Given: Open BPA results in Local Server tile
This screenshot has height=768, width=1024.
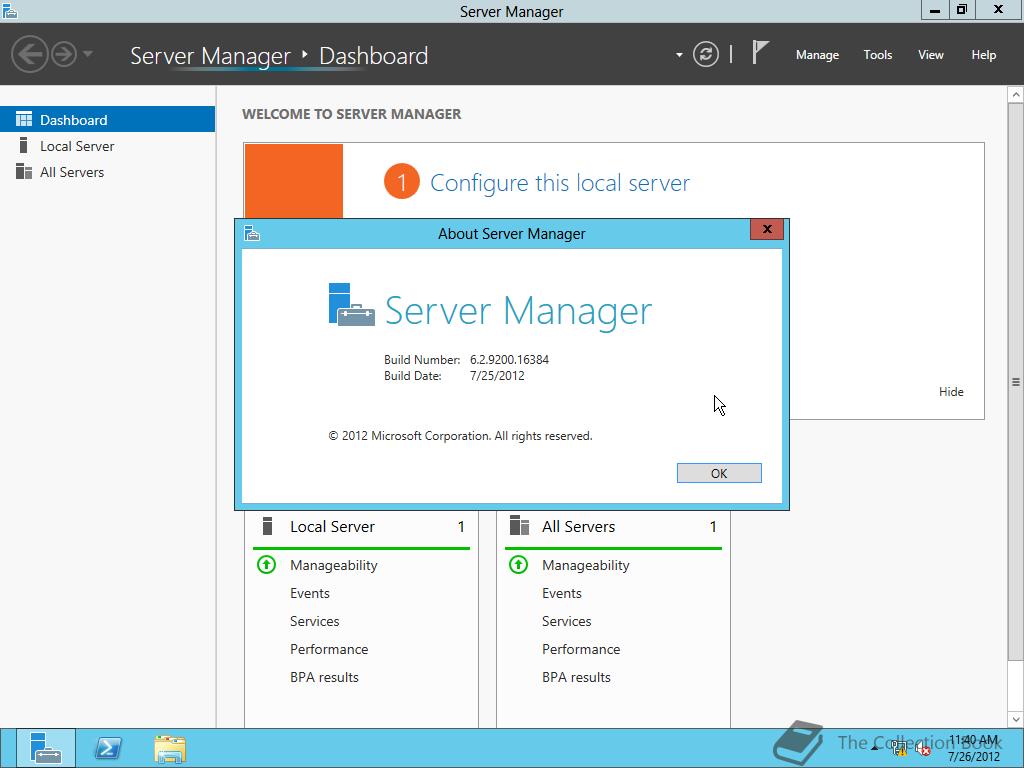Looking at the screenshot, I should (325, 677).
